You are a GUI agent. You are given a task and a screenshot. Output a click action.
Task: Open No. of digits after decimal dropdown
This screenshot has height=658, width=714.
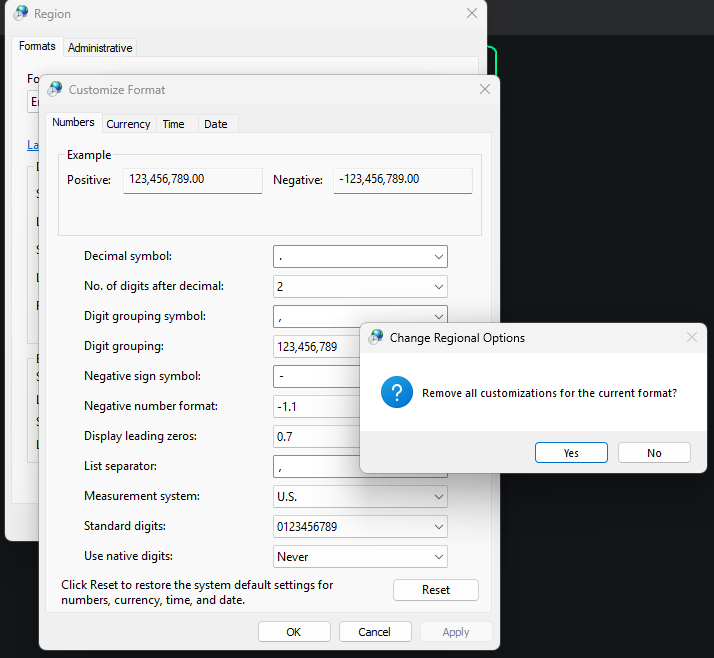click(438, 287)
